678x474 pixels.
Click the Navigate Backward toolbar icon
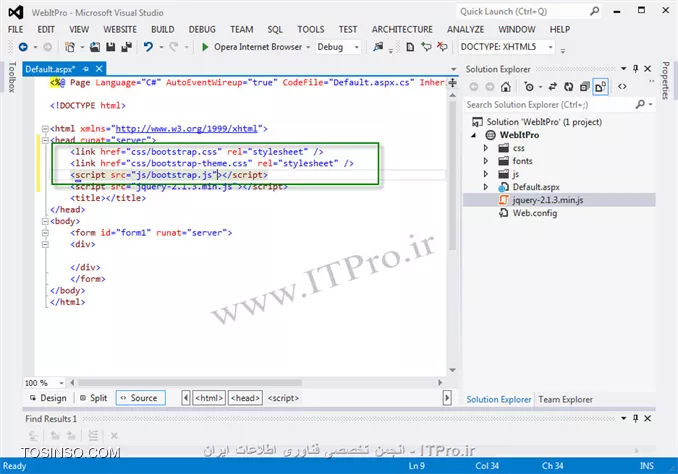point(23,47)
